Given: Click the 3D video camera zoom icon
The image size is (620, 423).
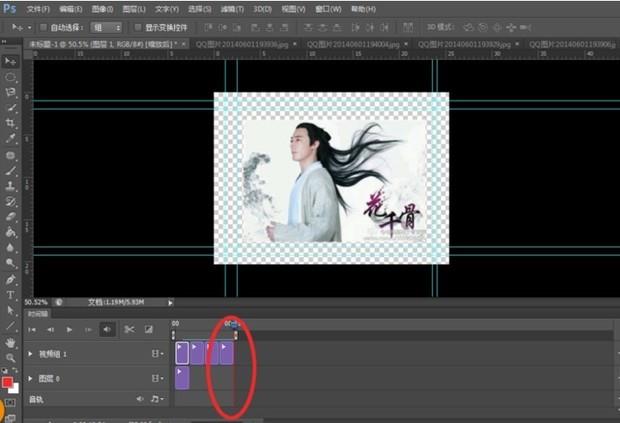Looking at the screenshot, I should click(x=525, y=27).
